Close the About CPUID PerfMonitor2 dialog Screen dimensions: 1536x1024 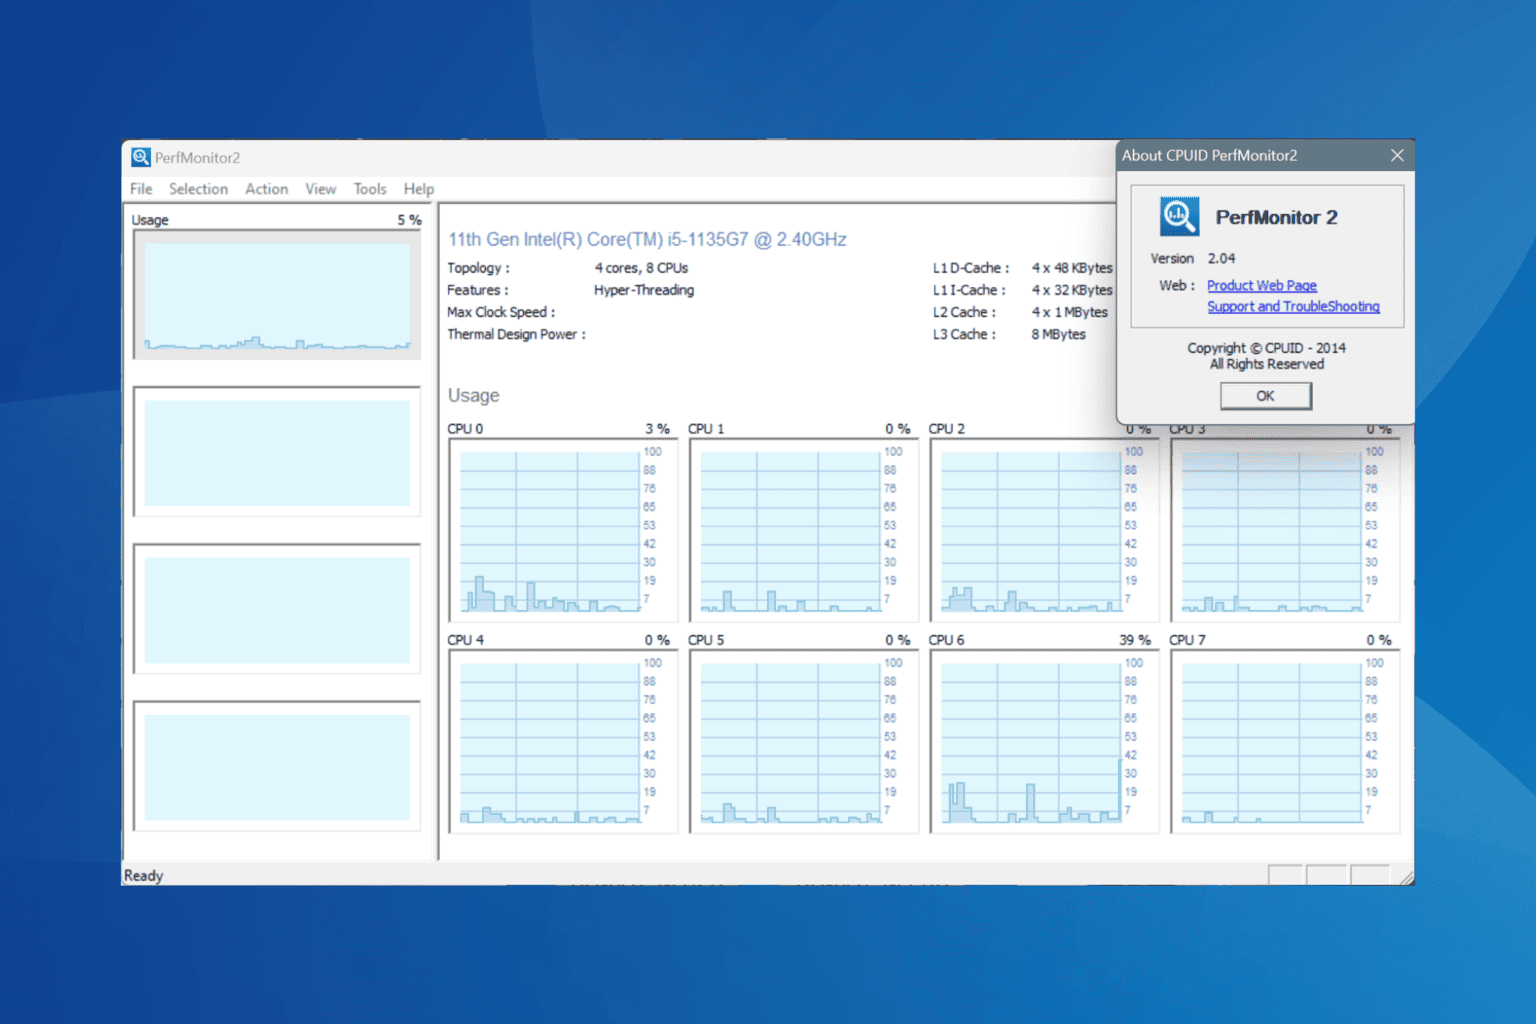pos(1397,155)
